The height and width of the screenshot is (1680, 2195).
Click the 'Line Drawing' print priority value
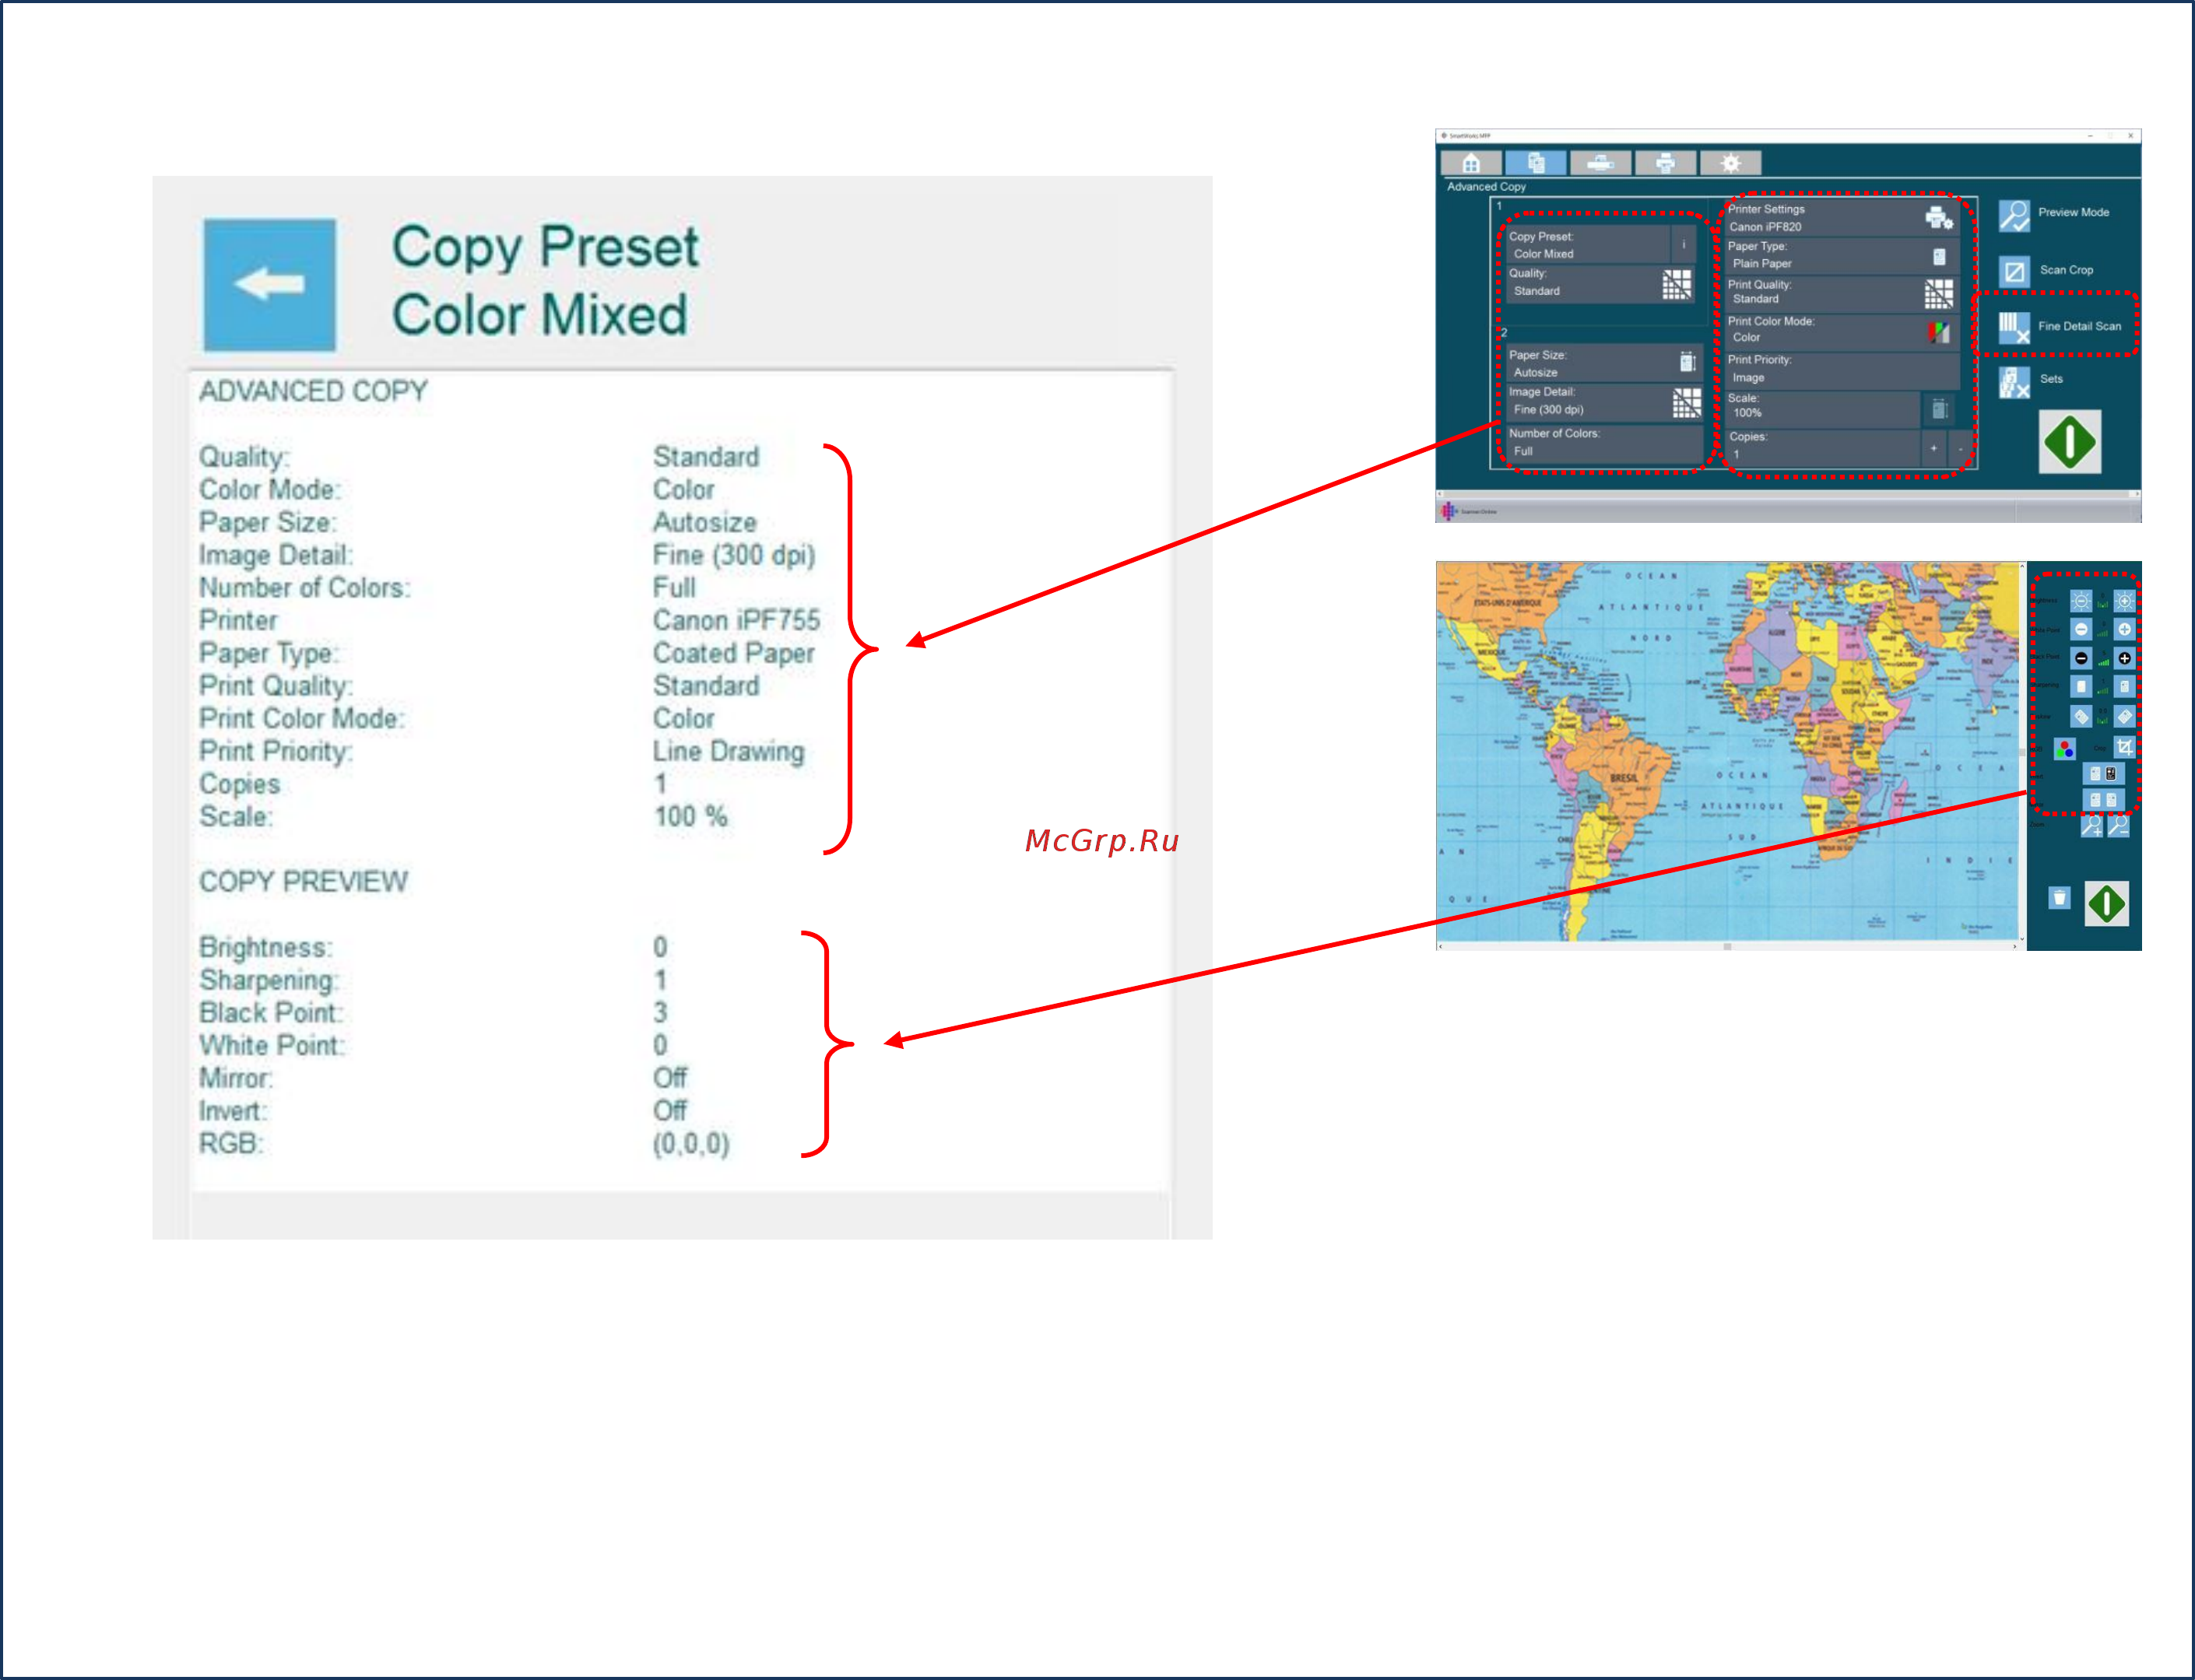pyautogui.click(x=728, y=752)
